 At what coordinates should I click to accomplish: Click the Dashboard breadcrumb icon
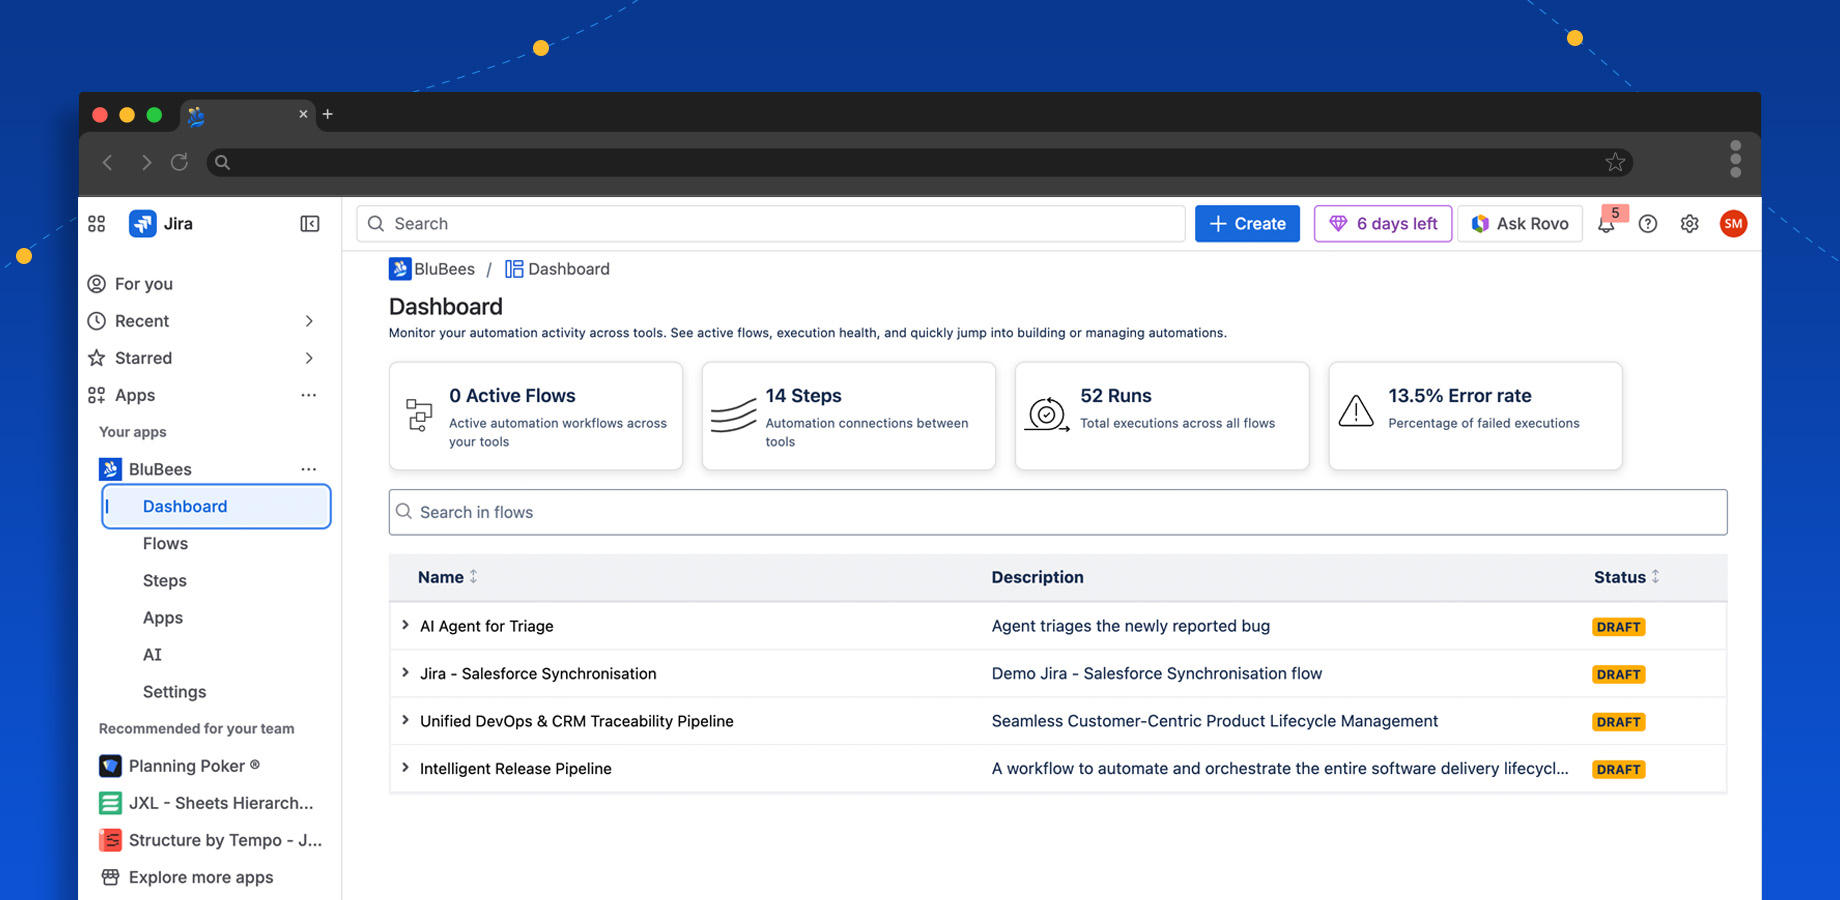pyautogui.click(x=514, y=269)
